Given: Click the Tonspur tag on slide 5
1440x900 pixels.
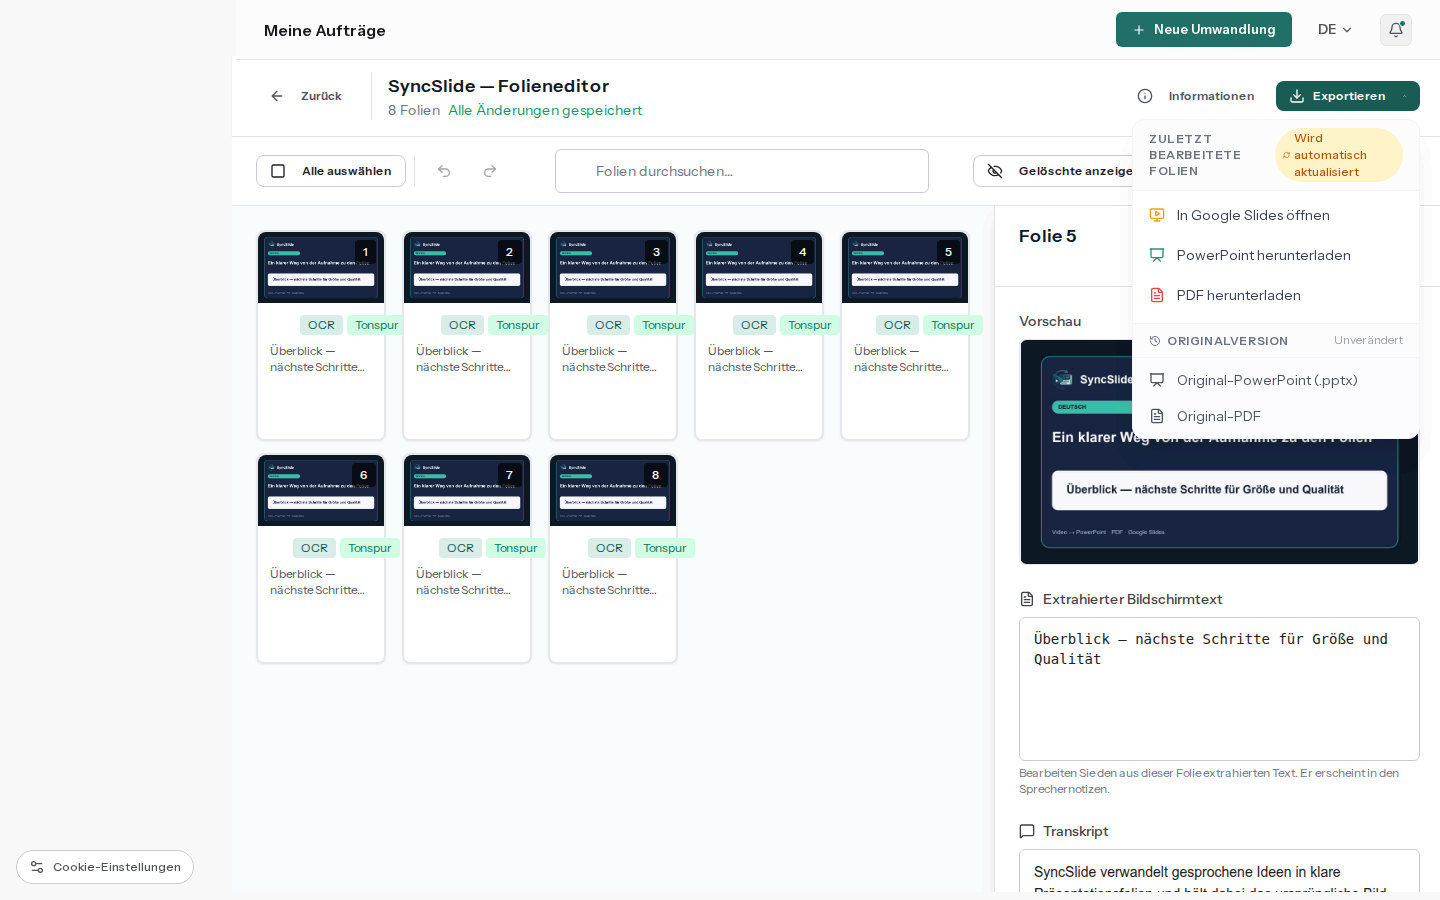Looking at the screenshot, I should pos(953,325).
